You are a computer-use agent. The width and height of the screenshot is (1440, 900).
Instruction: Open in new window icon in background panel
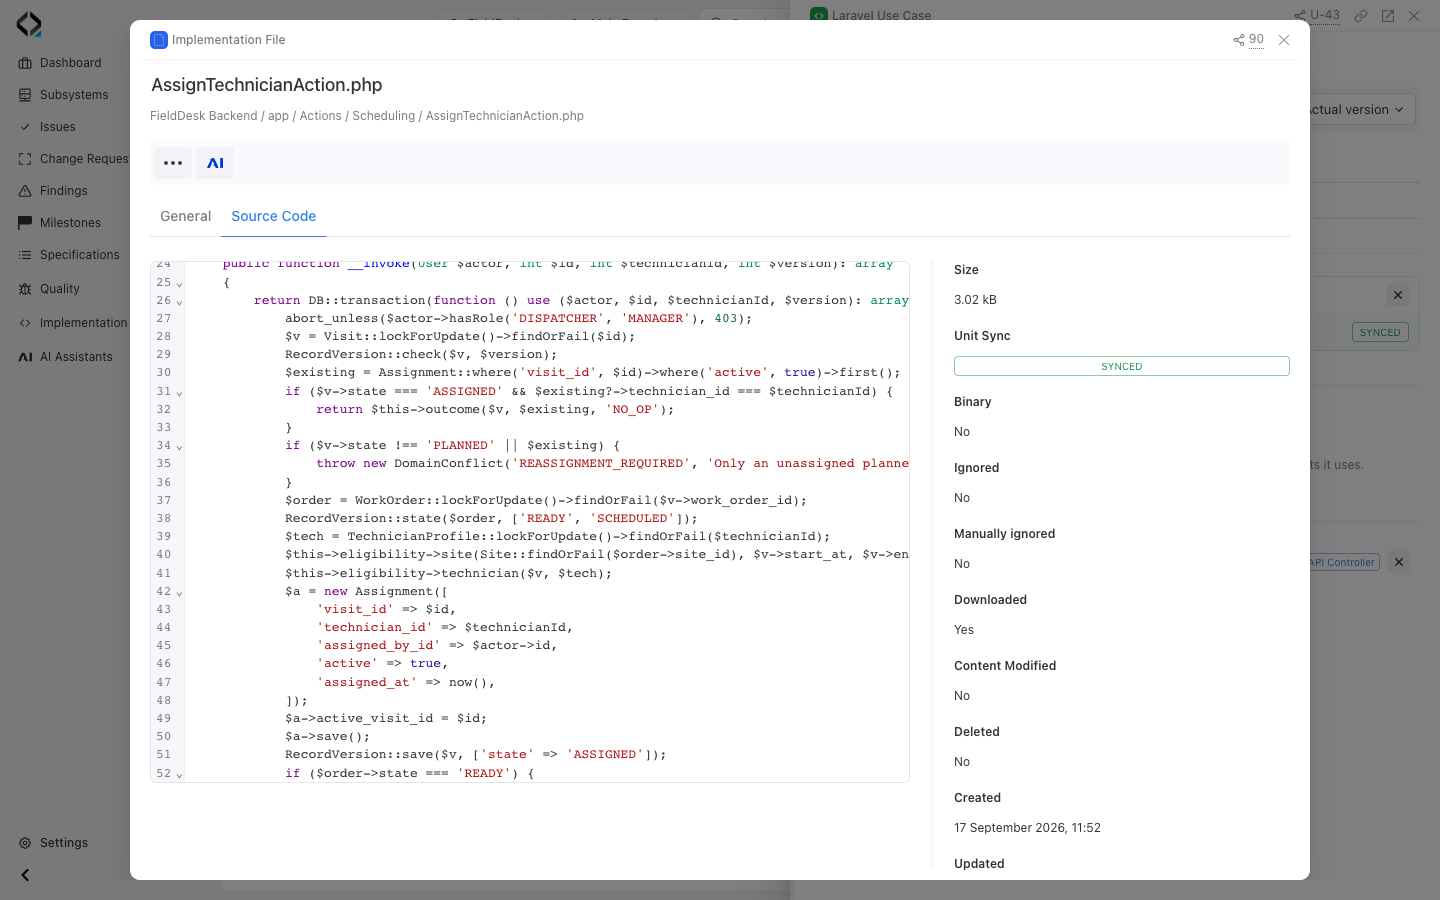(1388, 16)
